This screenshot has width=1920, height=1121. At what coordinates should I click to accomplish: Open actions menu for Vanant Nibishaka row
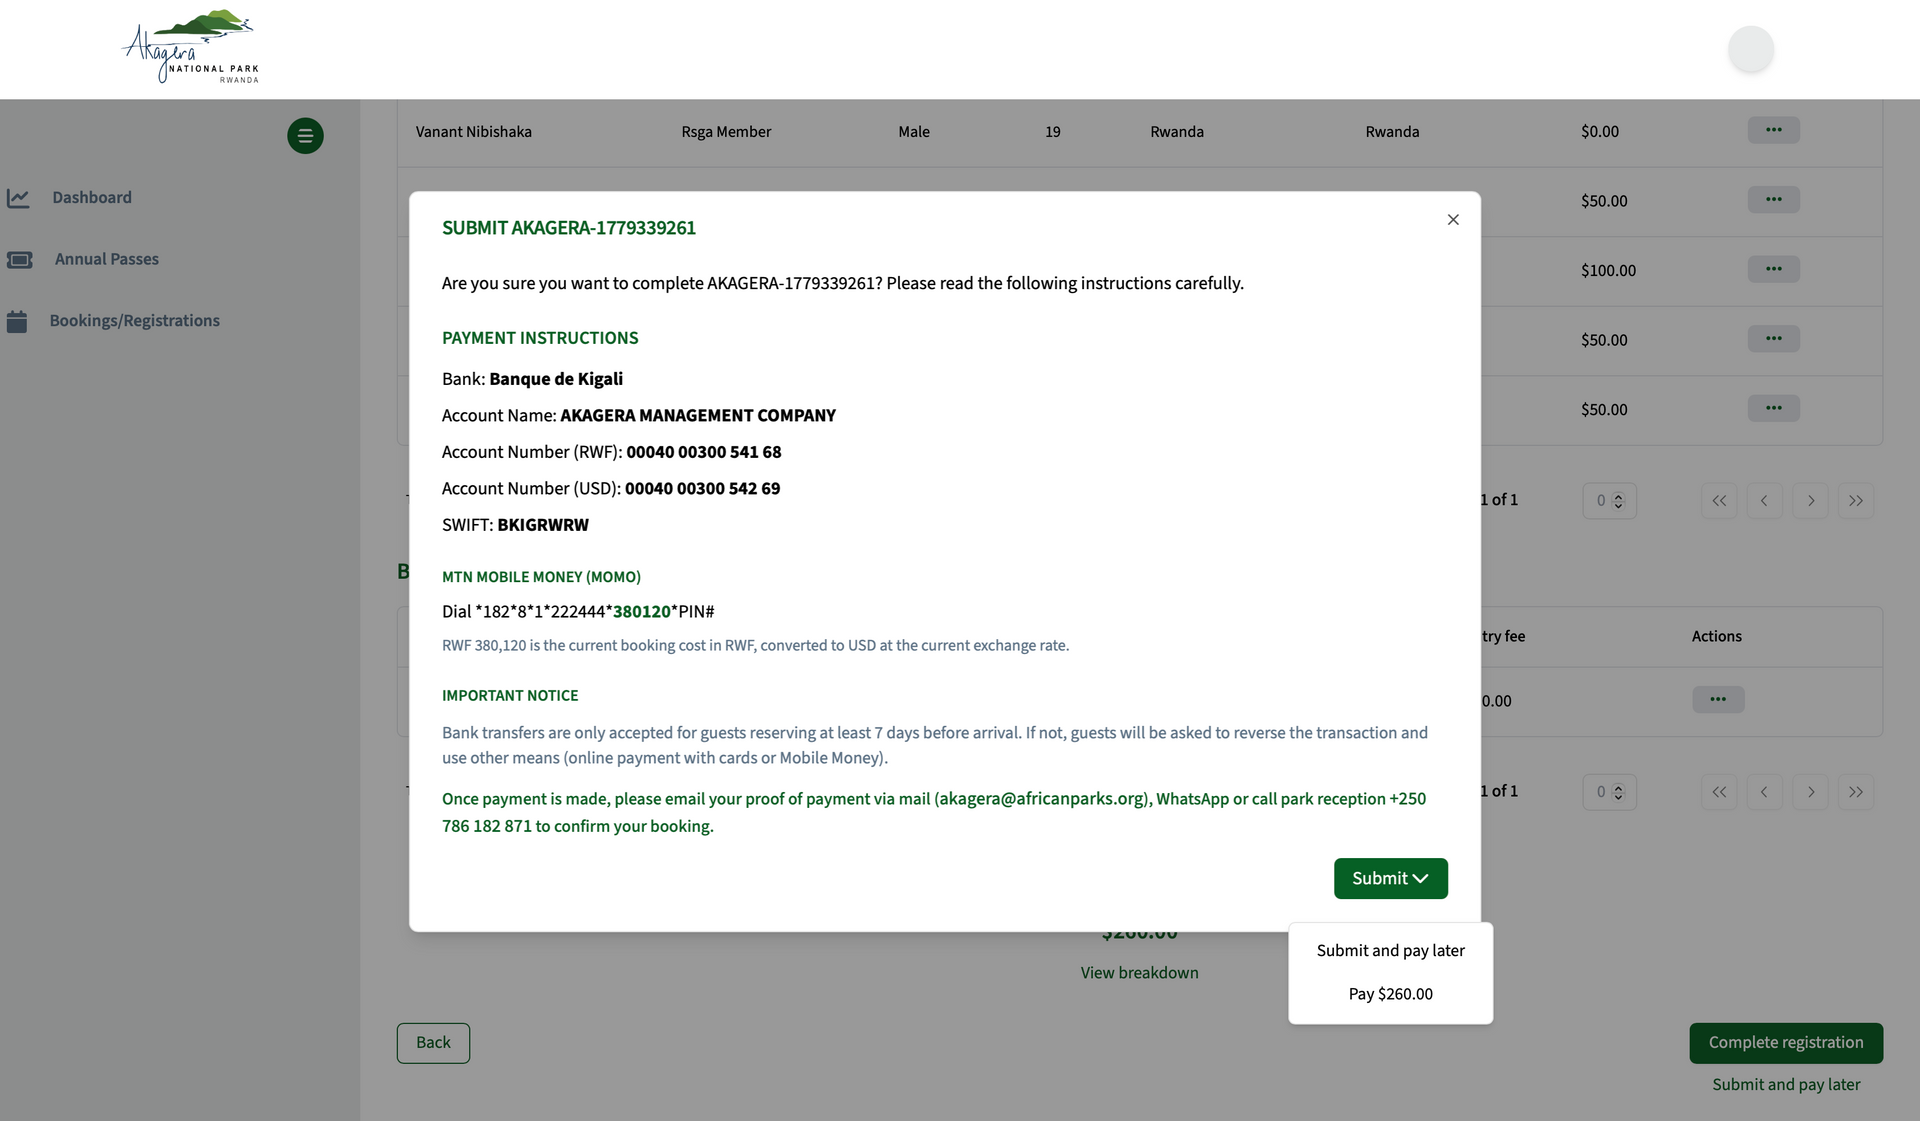pyautogui.click(x=1773, y=130)
